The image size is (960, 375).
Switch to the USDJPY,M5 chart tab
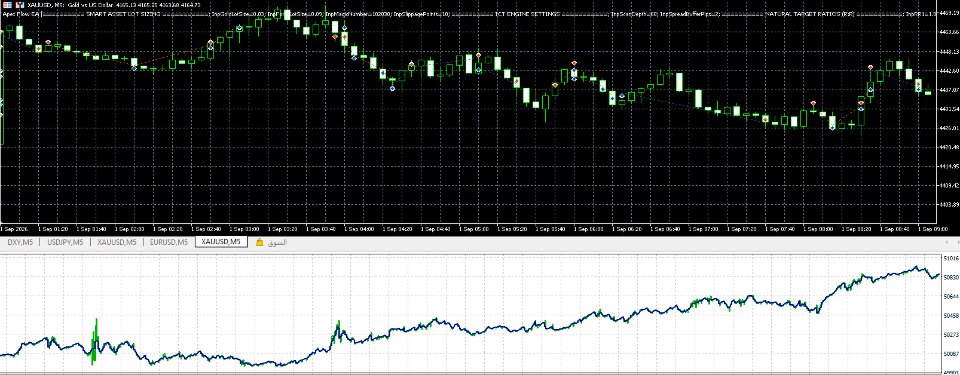tap(65, 242)
